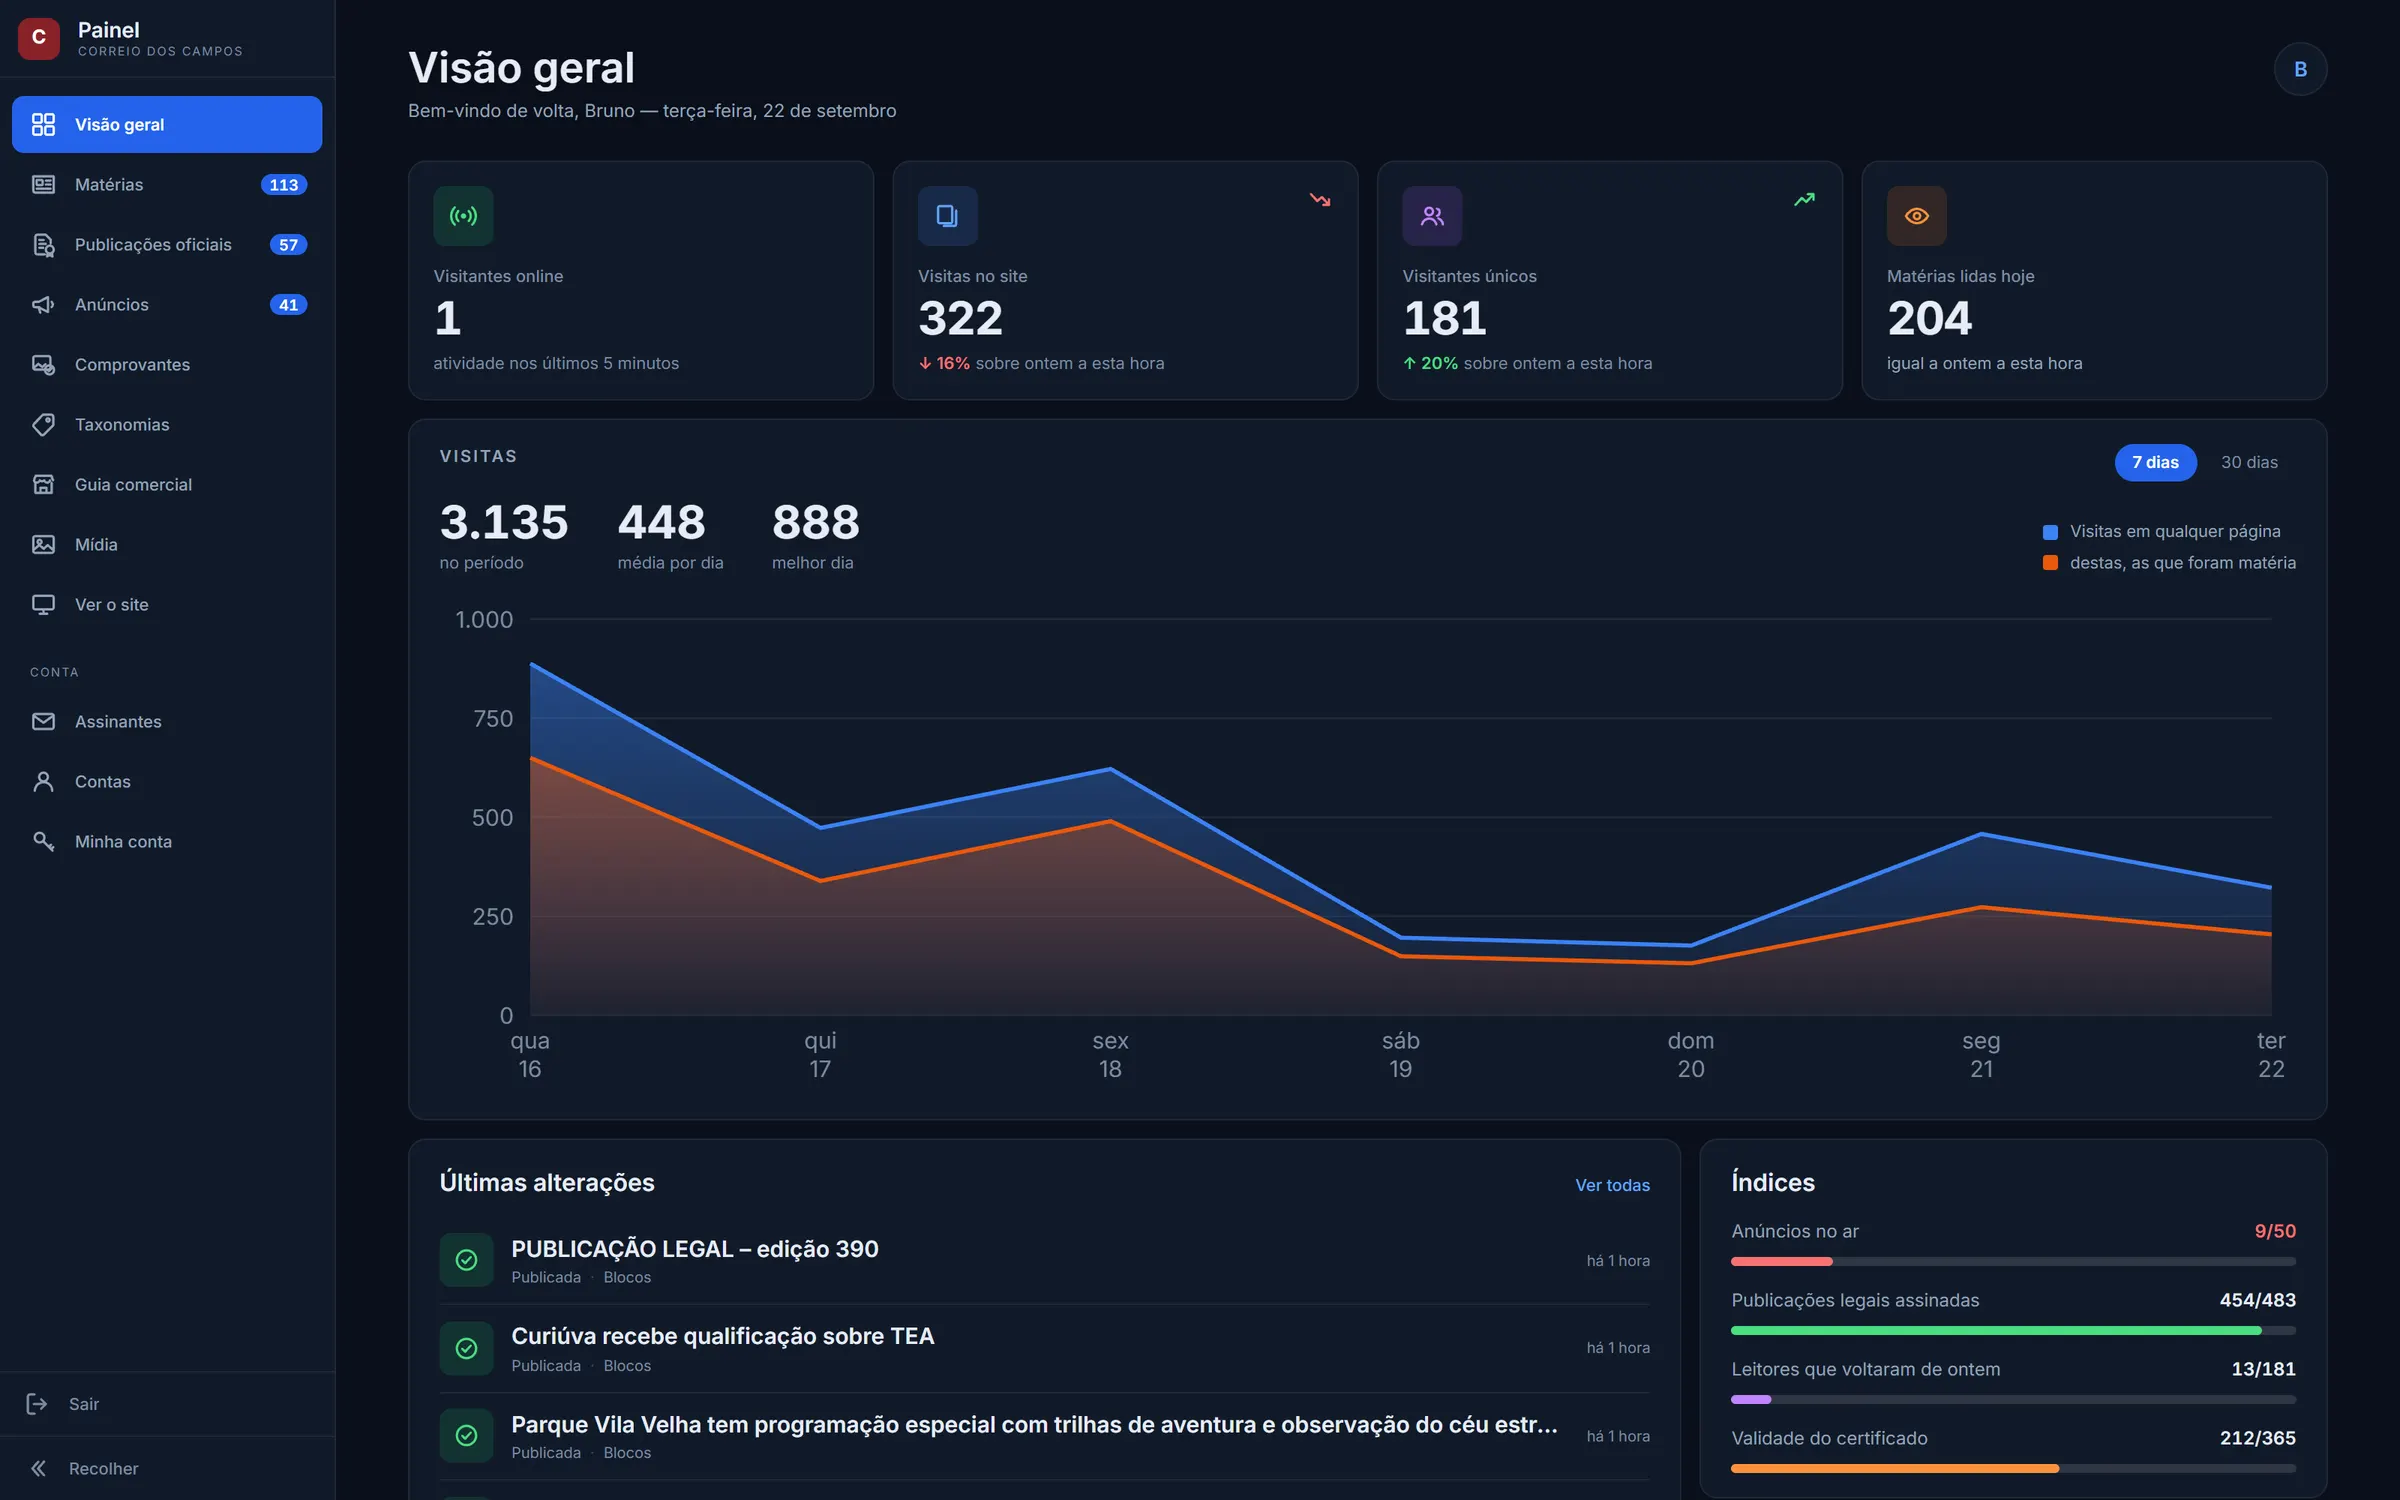Click the 9/50 Anúncios no ar value

(x=2275, y=1231)
